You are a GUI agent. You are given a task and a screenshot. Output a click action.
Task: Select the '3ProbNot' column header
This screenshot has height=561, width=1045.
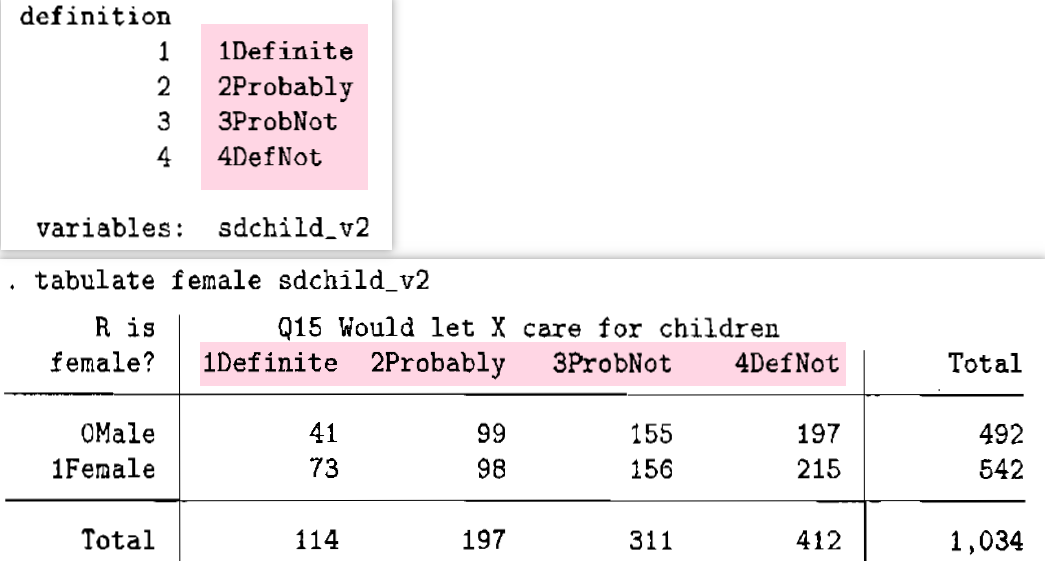pos(612,363)
